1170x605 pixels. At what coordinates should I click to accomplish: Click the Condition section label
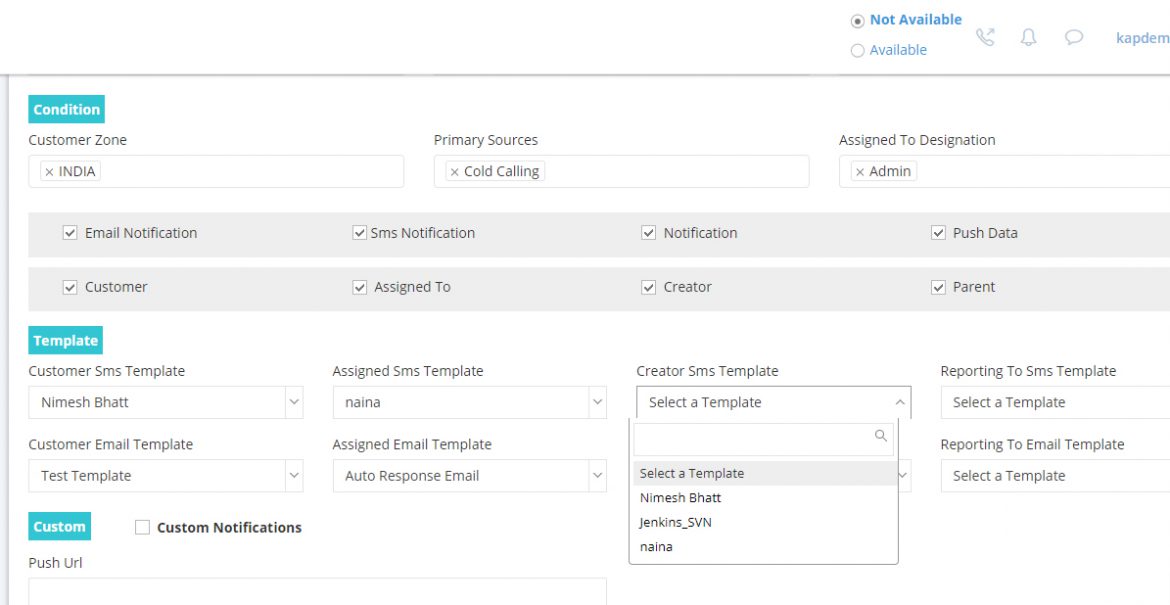(x=66, y=109)
